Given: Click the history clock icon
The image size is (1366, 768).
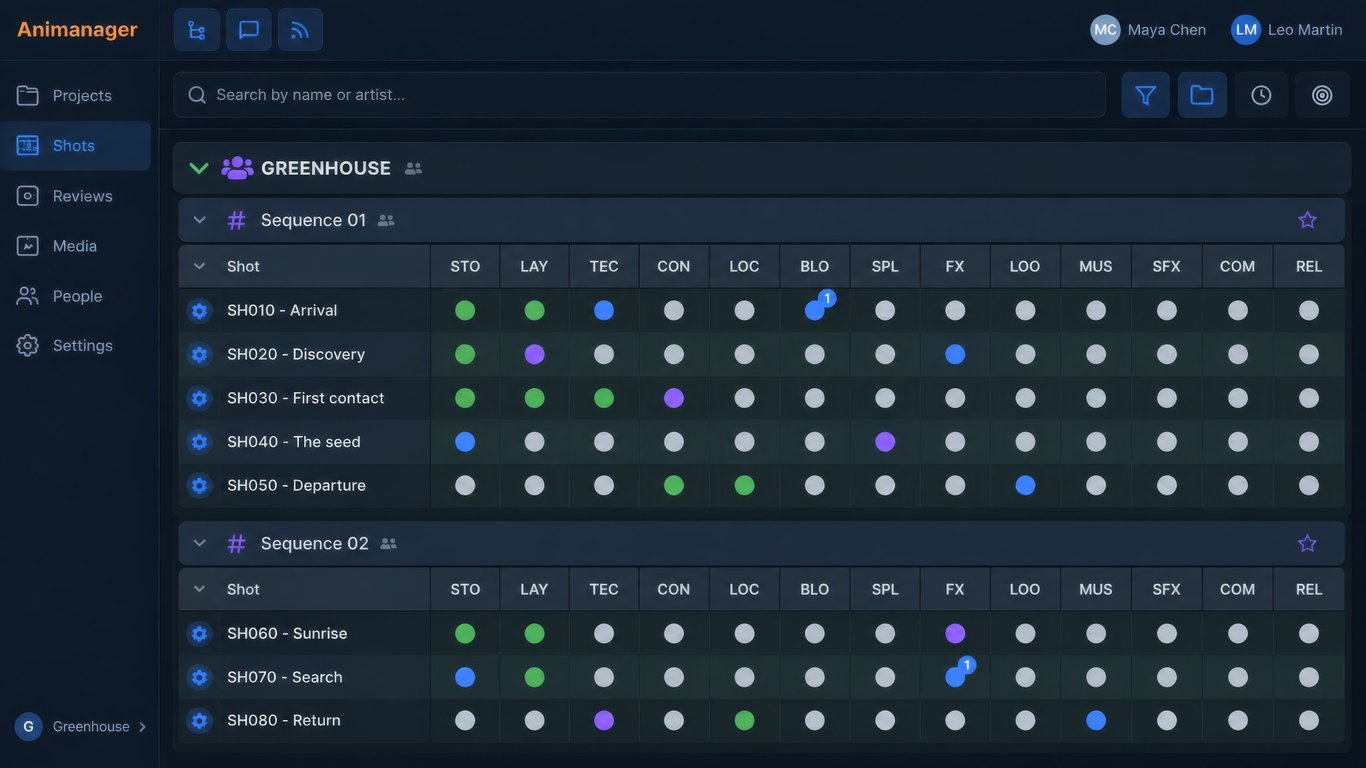Looking at the screenshot, I should click(x=1261, y=95).
